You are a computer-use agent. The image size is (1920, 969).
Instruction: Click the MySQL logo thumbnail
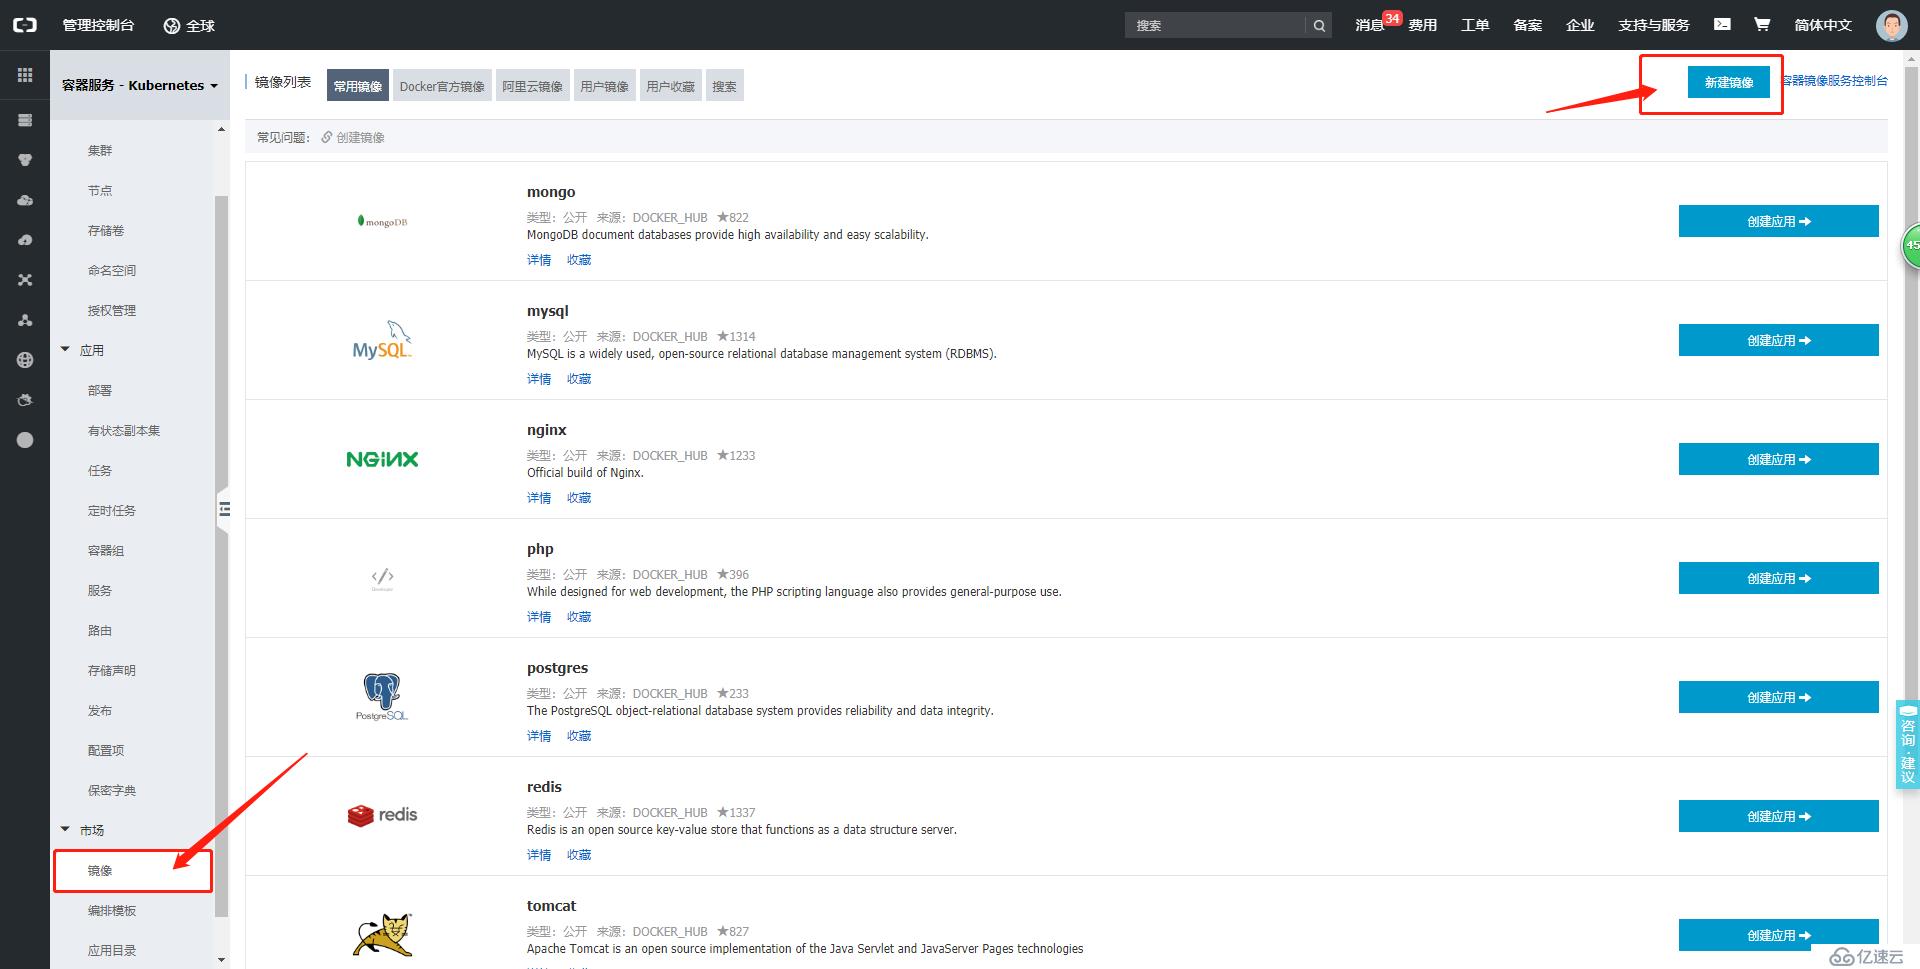tap(382, 340)
